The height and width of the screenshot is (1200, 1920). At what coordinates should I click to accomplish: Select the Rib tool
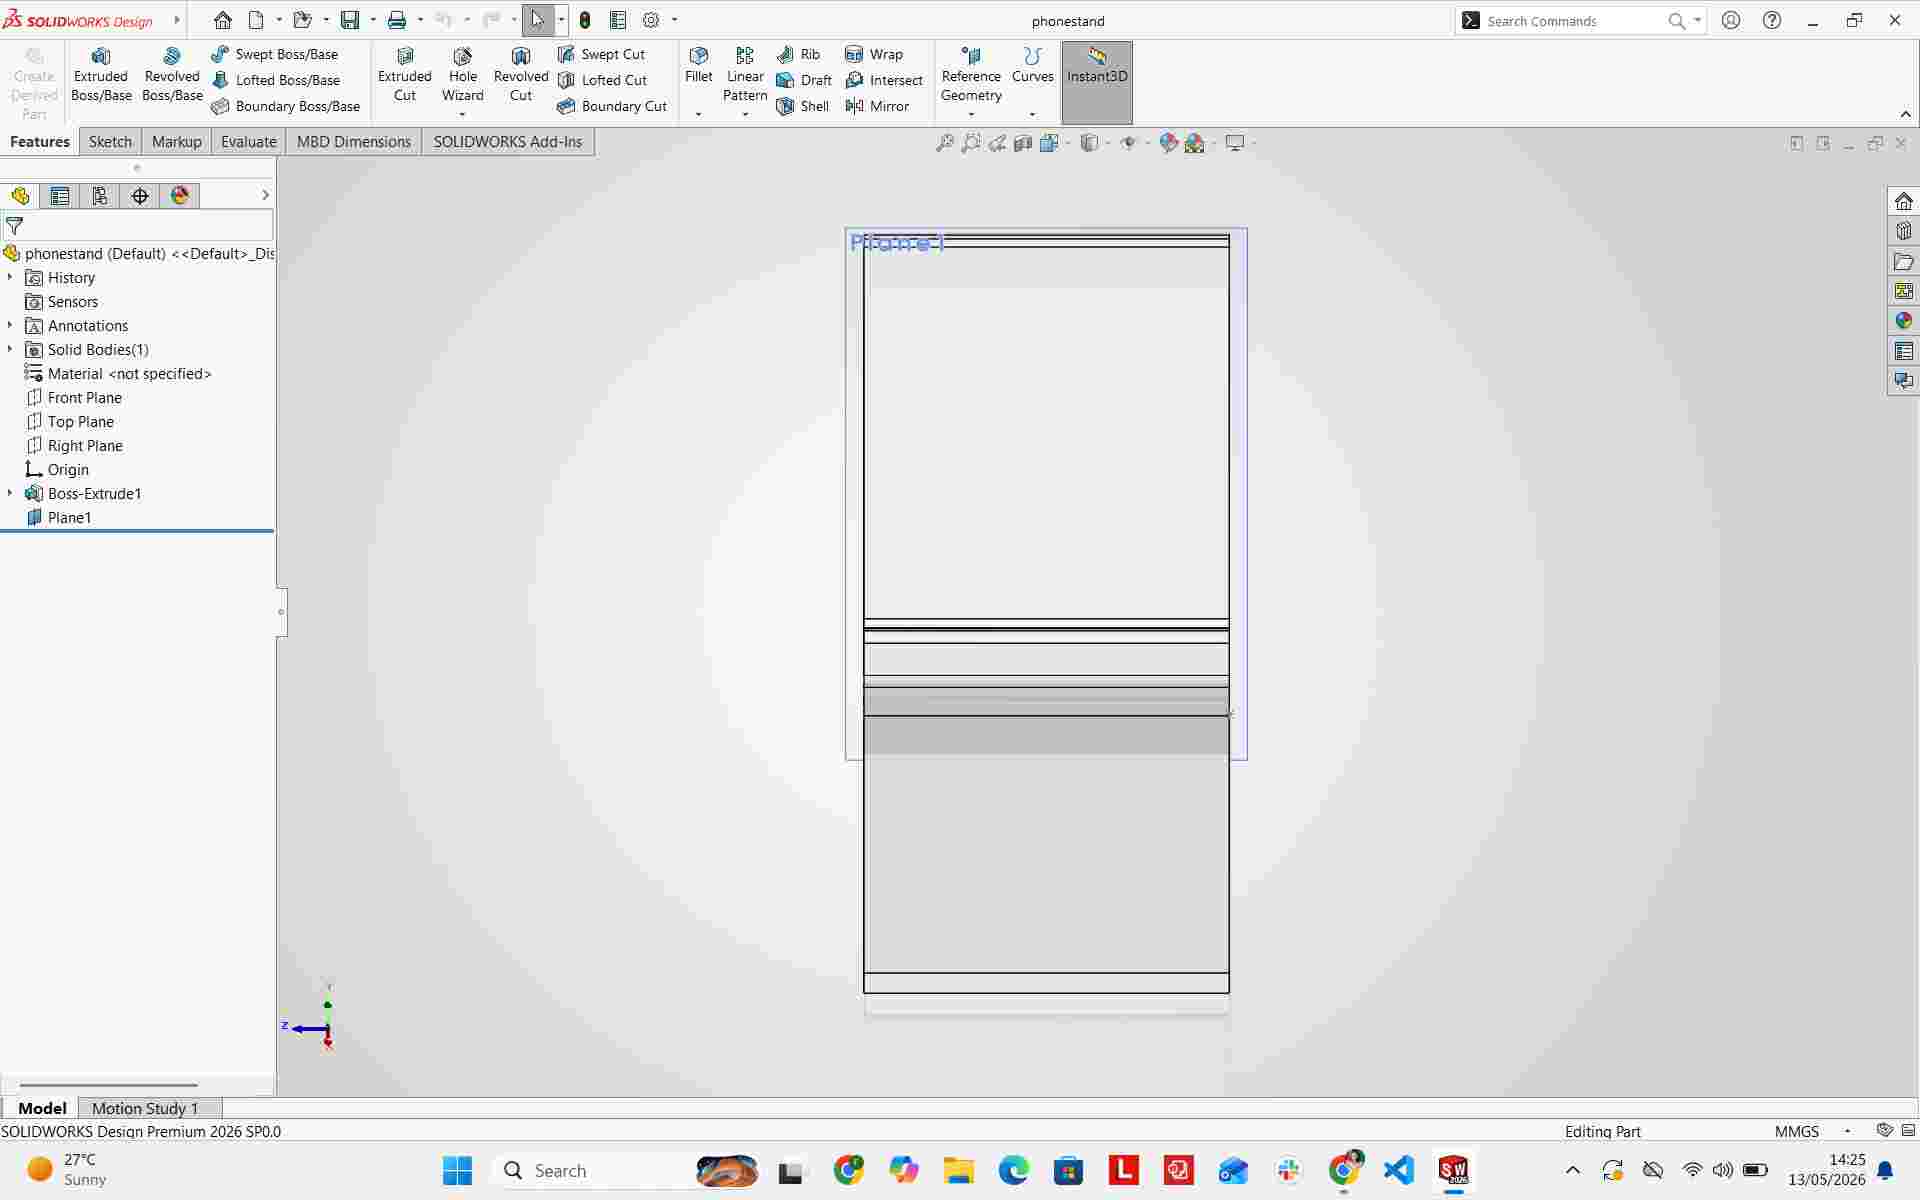798,54
